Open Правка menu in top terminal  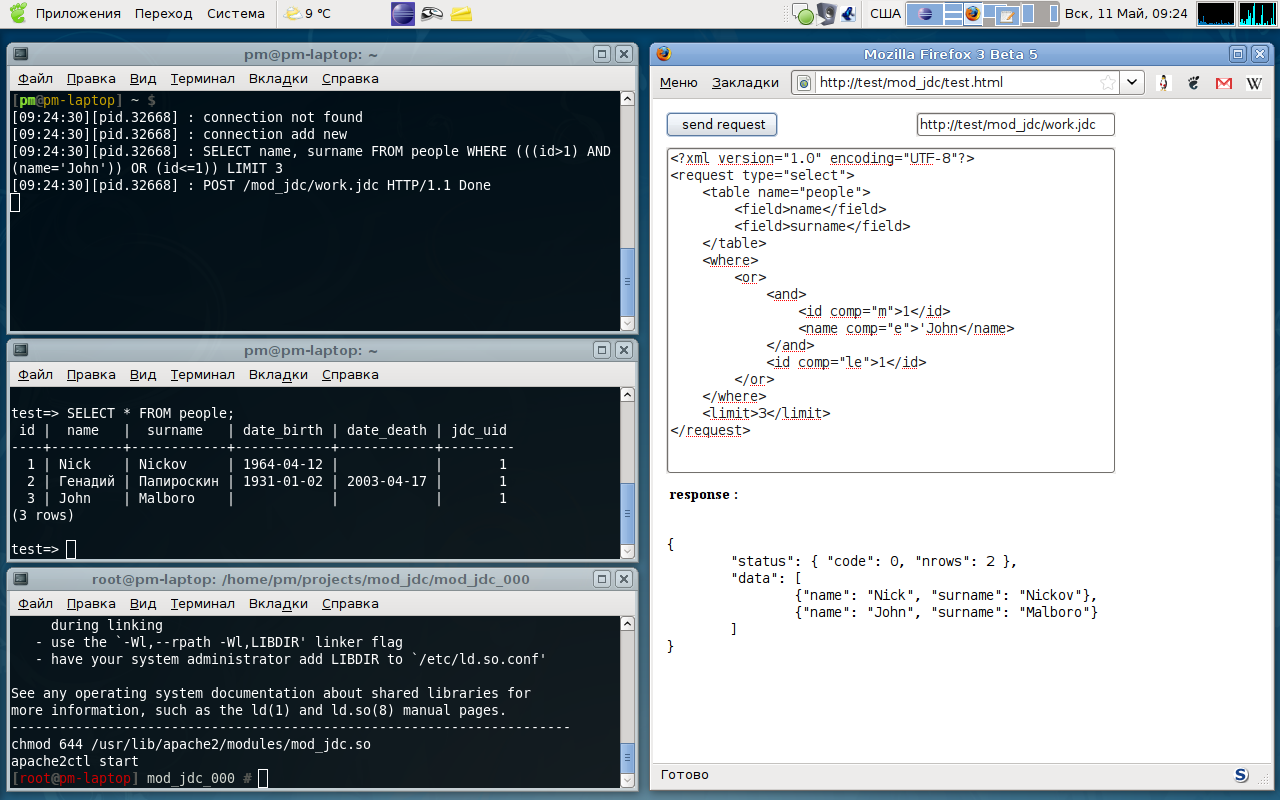(91, 79)
